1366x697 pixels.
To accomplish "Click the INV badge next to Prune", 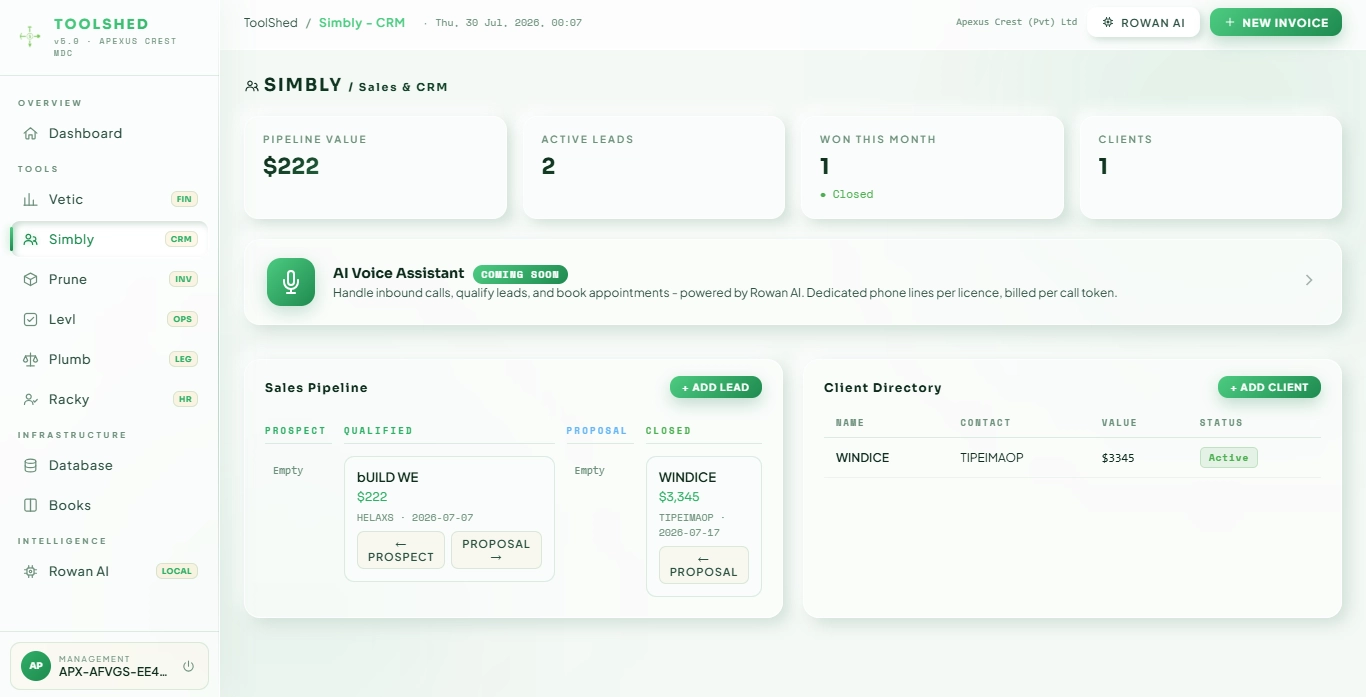I will (183, 279).
